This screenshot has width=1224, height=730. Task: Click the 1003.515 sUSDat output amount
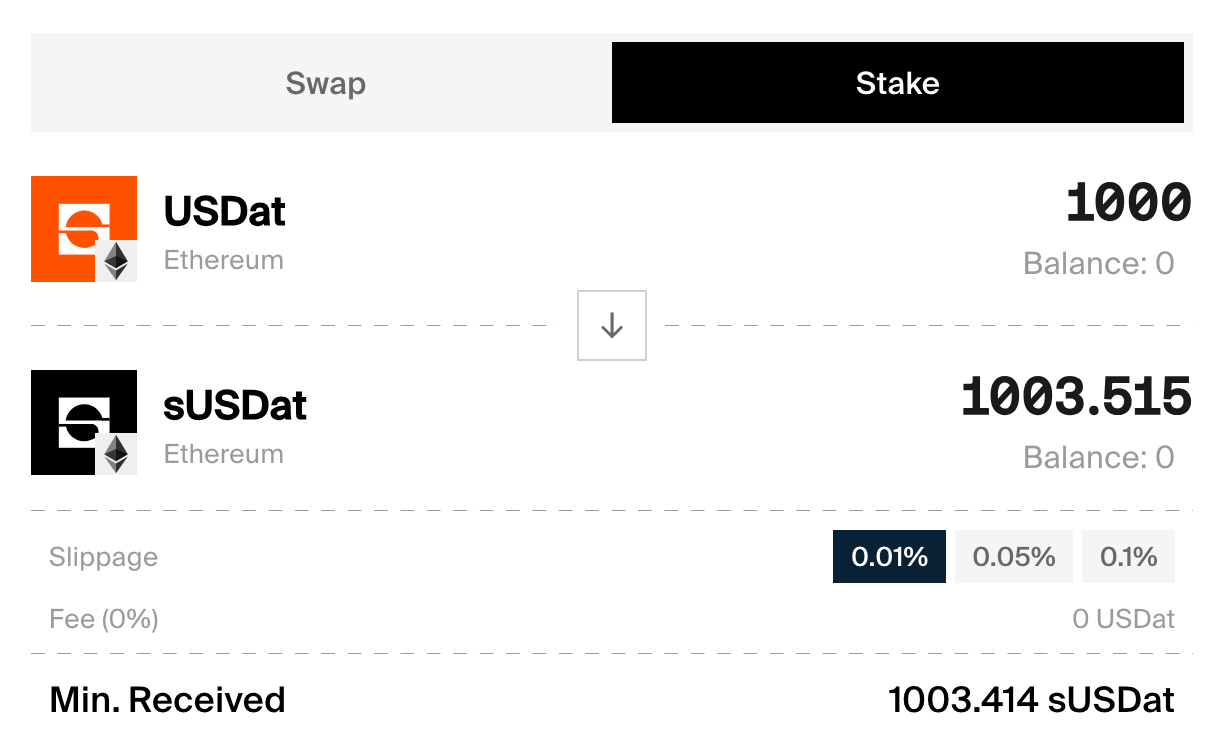tap(1076, 397)
